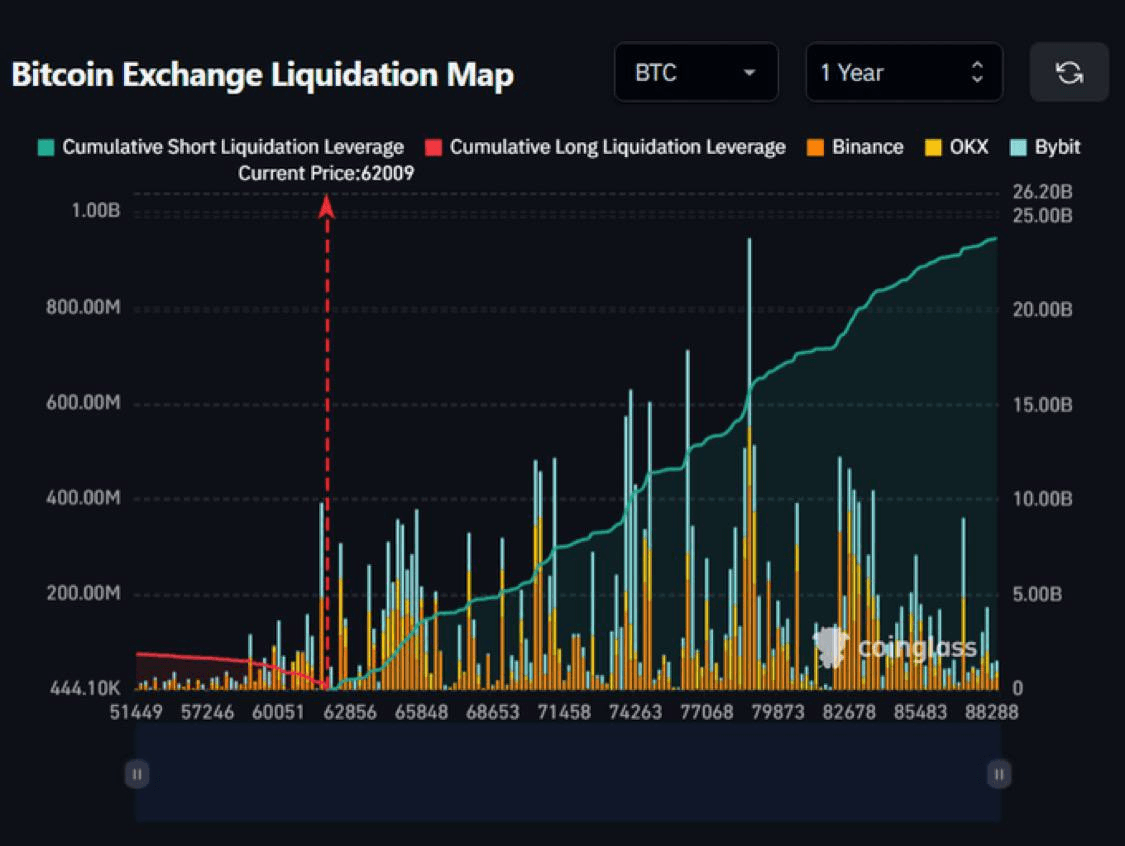Image resolution: width=1125 pixels, height=846 pixels.
Task: Toggle Cumulative Short Liquidation Leverage legend
Action: coord(221,147)
